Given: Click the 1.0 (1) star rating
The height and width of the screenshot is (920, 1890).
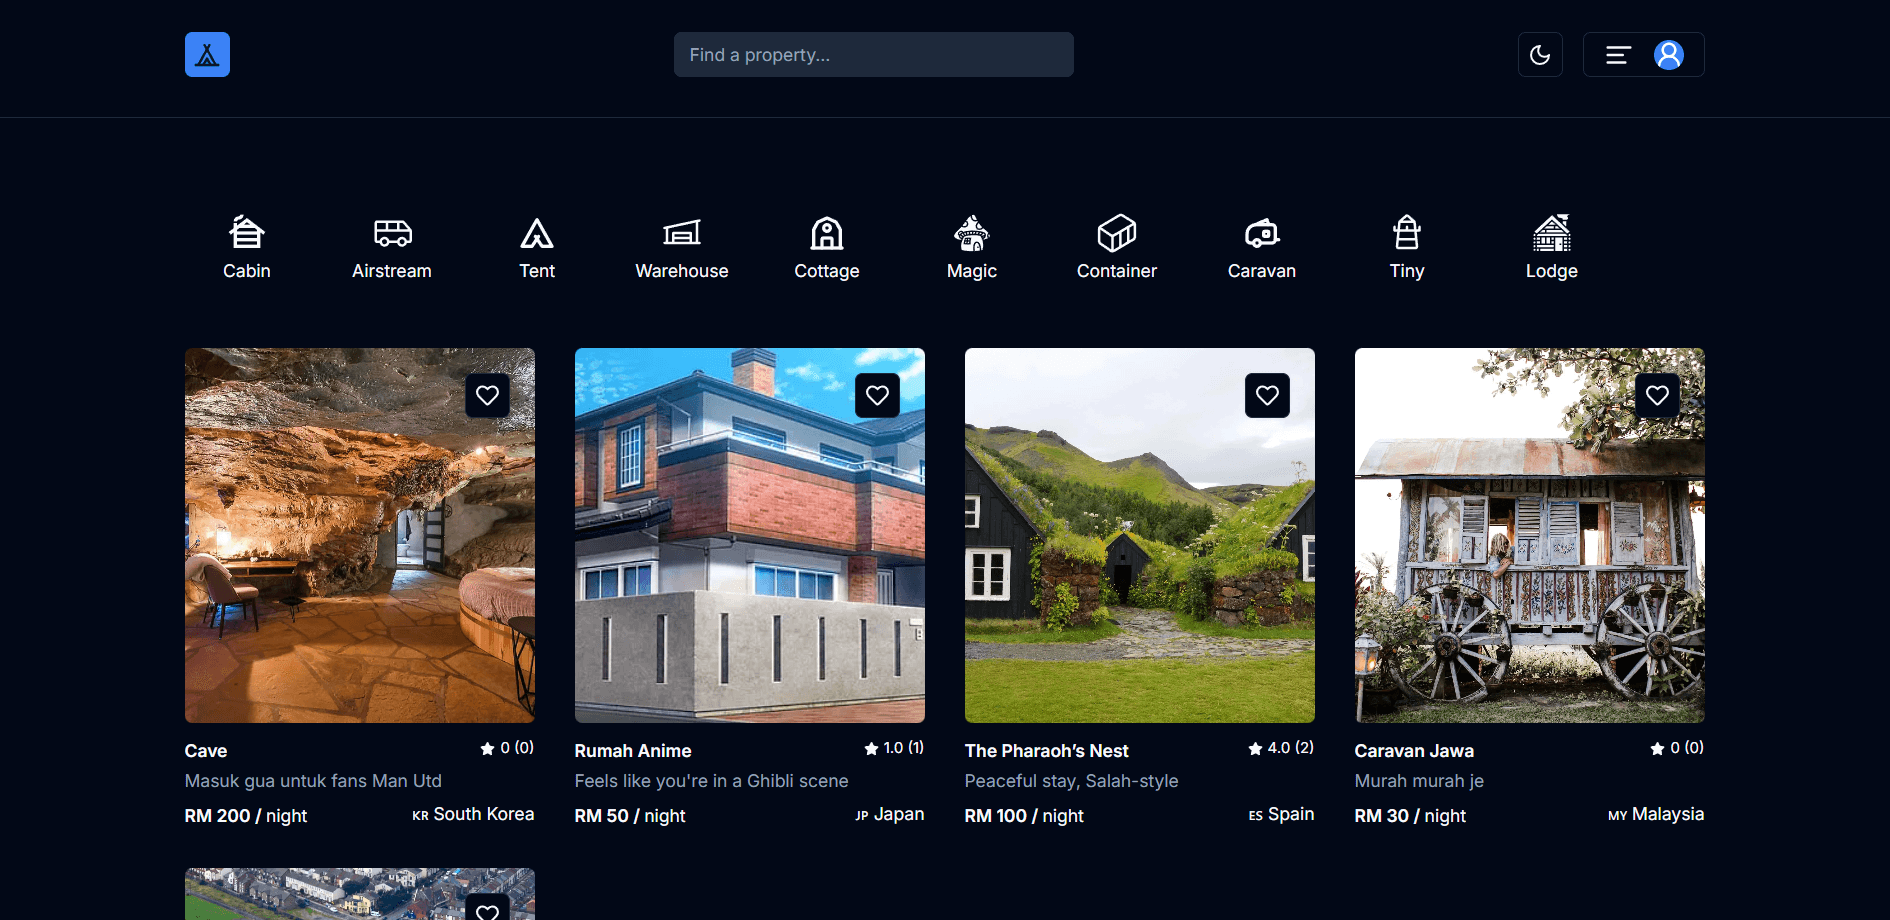Looking at the screenshot, I should click(x=894, y=748).
